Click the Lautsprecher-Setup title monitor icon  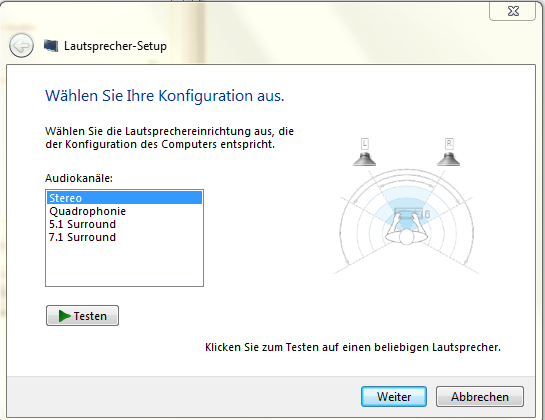(x=51, y=46)
